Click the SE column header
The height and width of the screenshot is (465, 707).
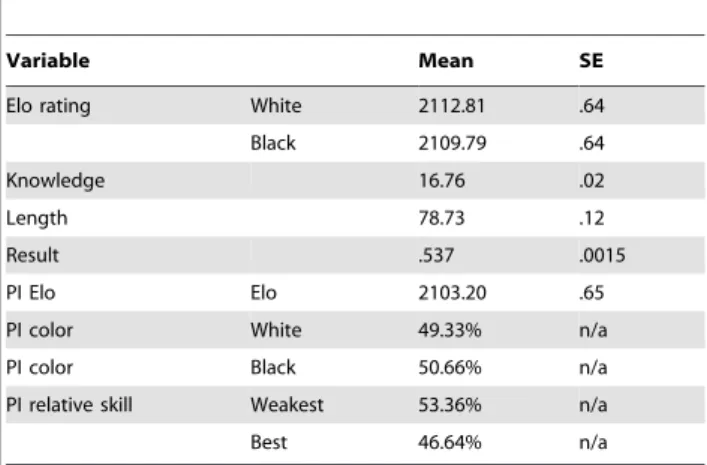pyautogui.click(x=591, y=60)
